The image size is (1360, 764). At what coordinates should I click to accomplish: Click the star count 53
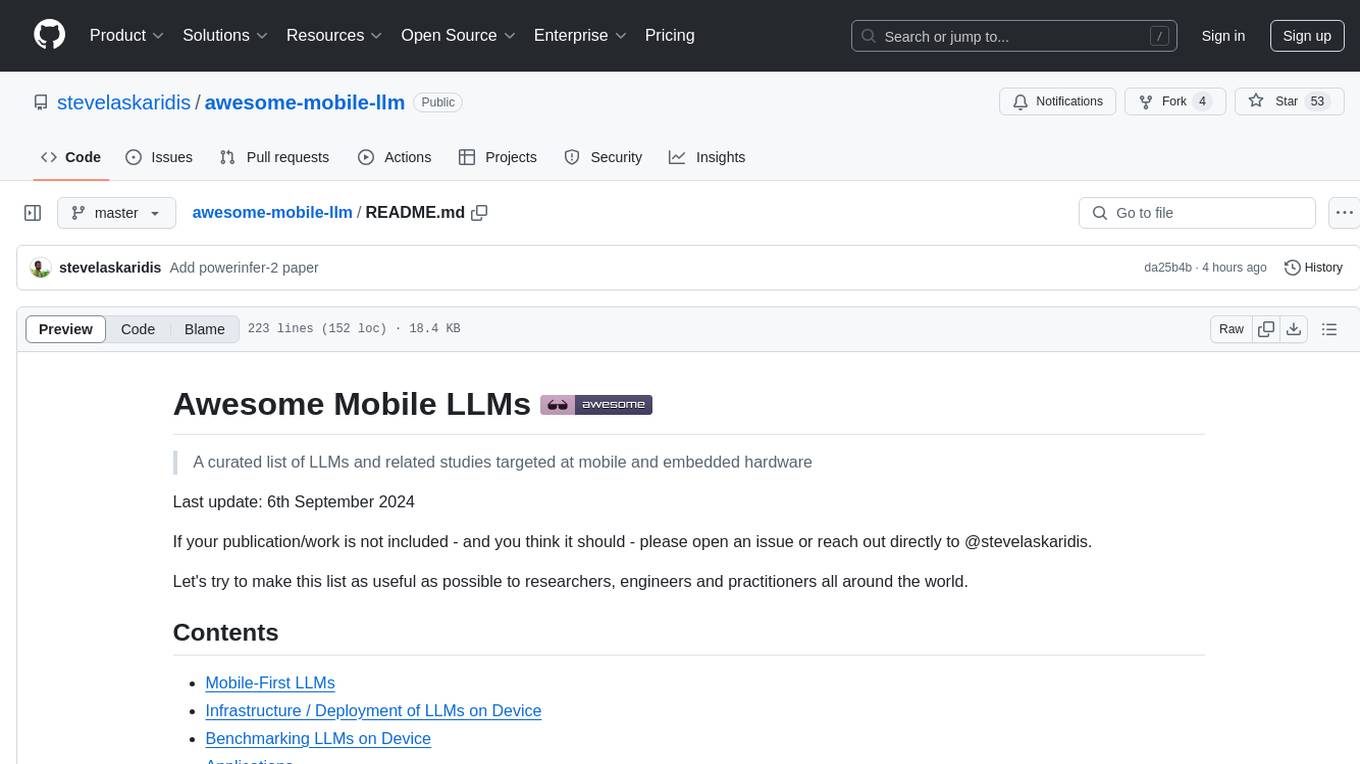click(1317, 101)
